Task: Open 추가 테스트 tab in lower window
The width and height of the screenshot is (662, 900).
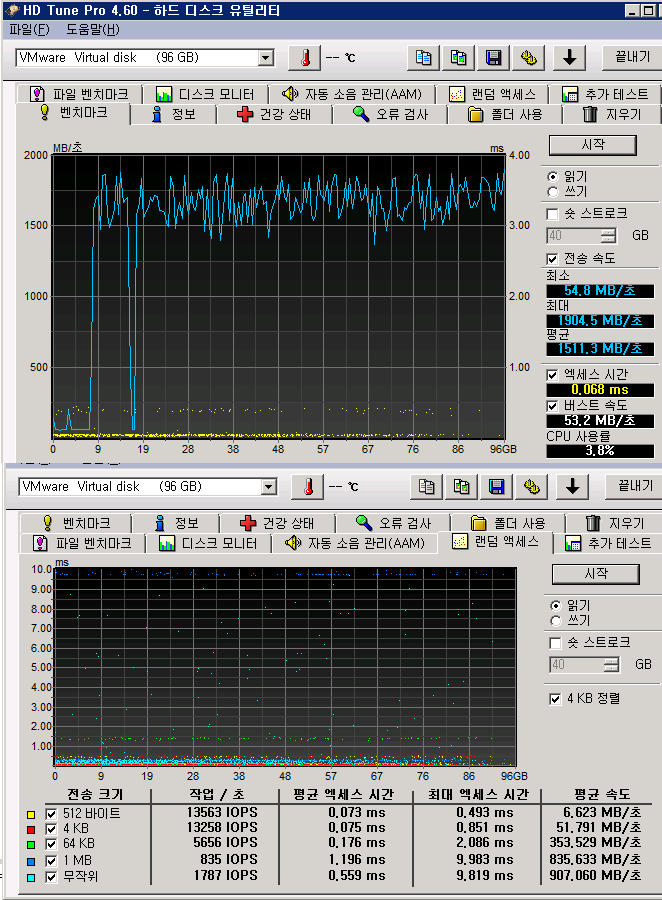Action: tap(609, 544)
